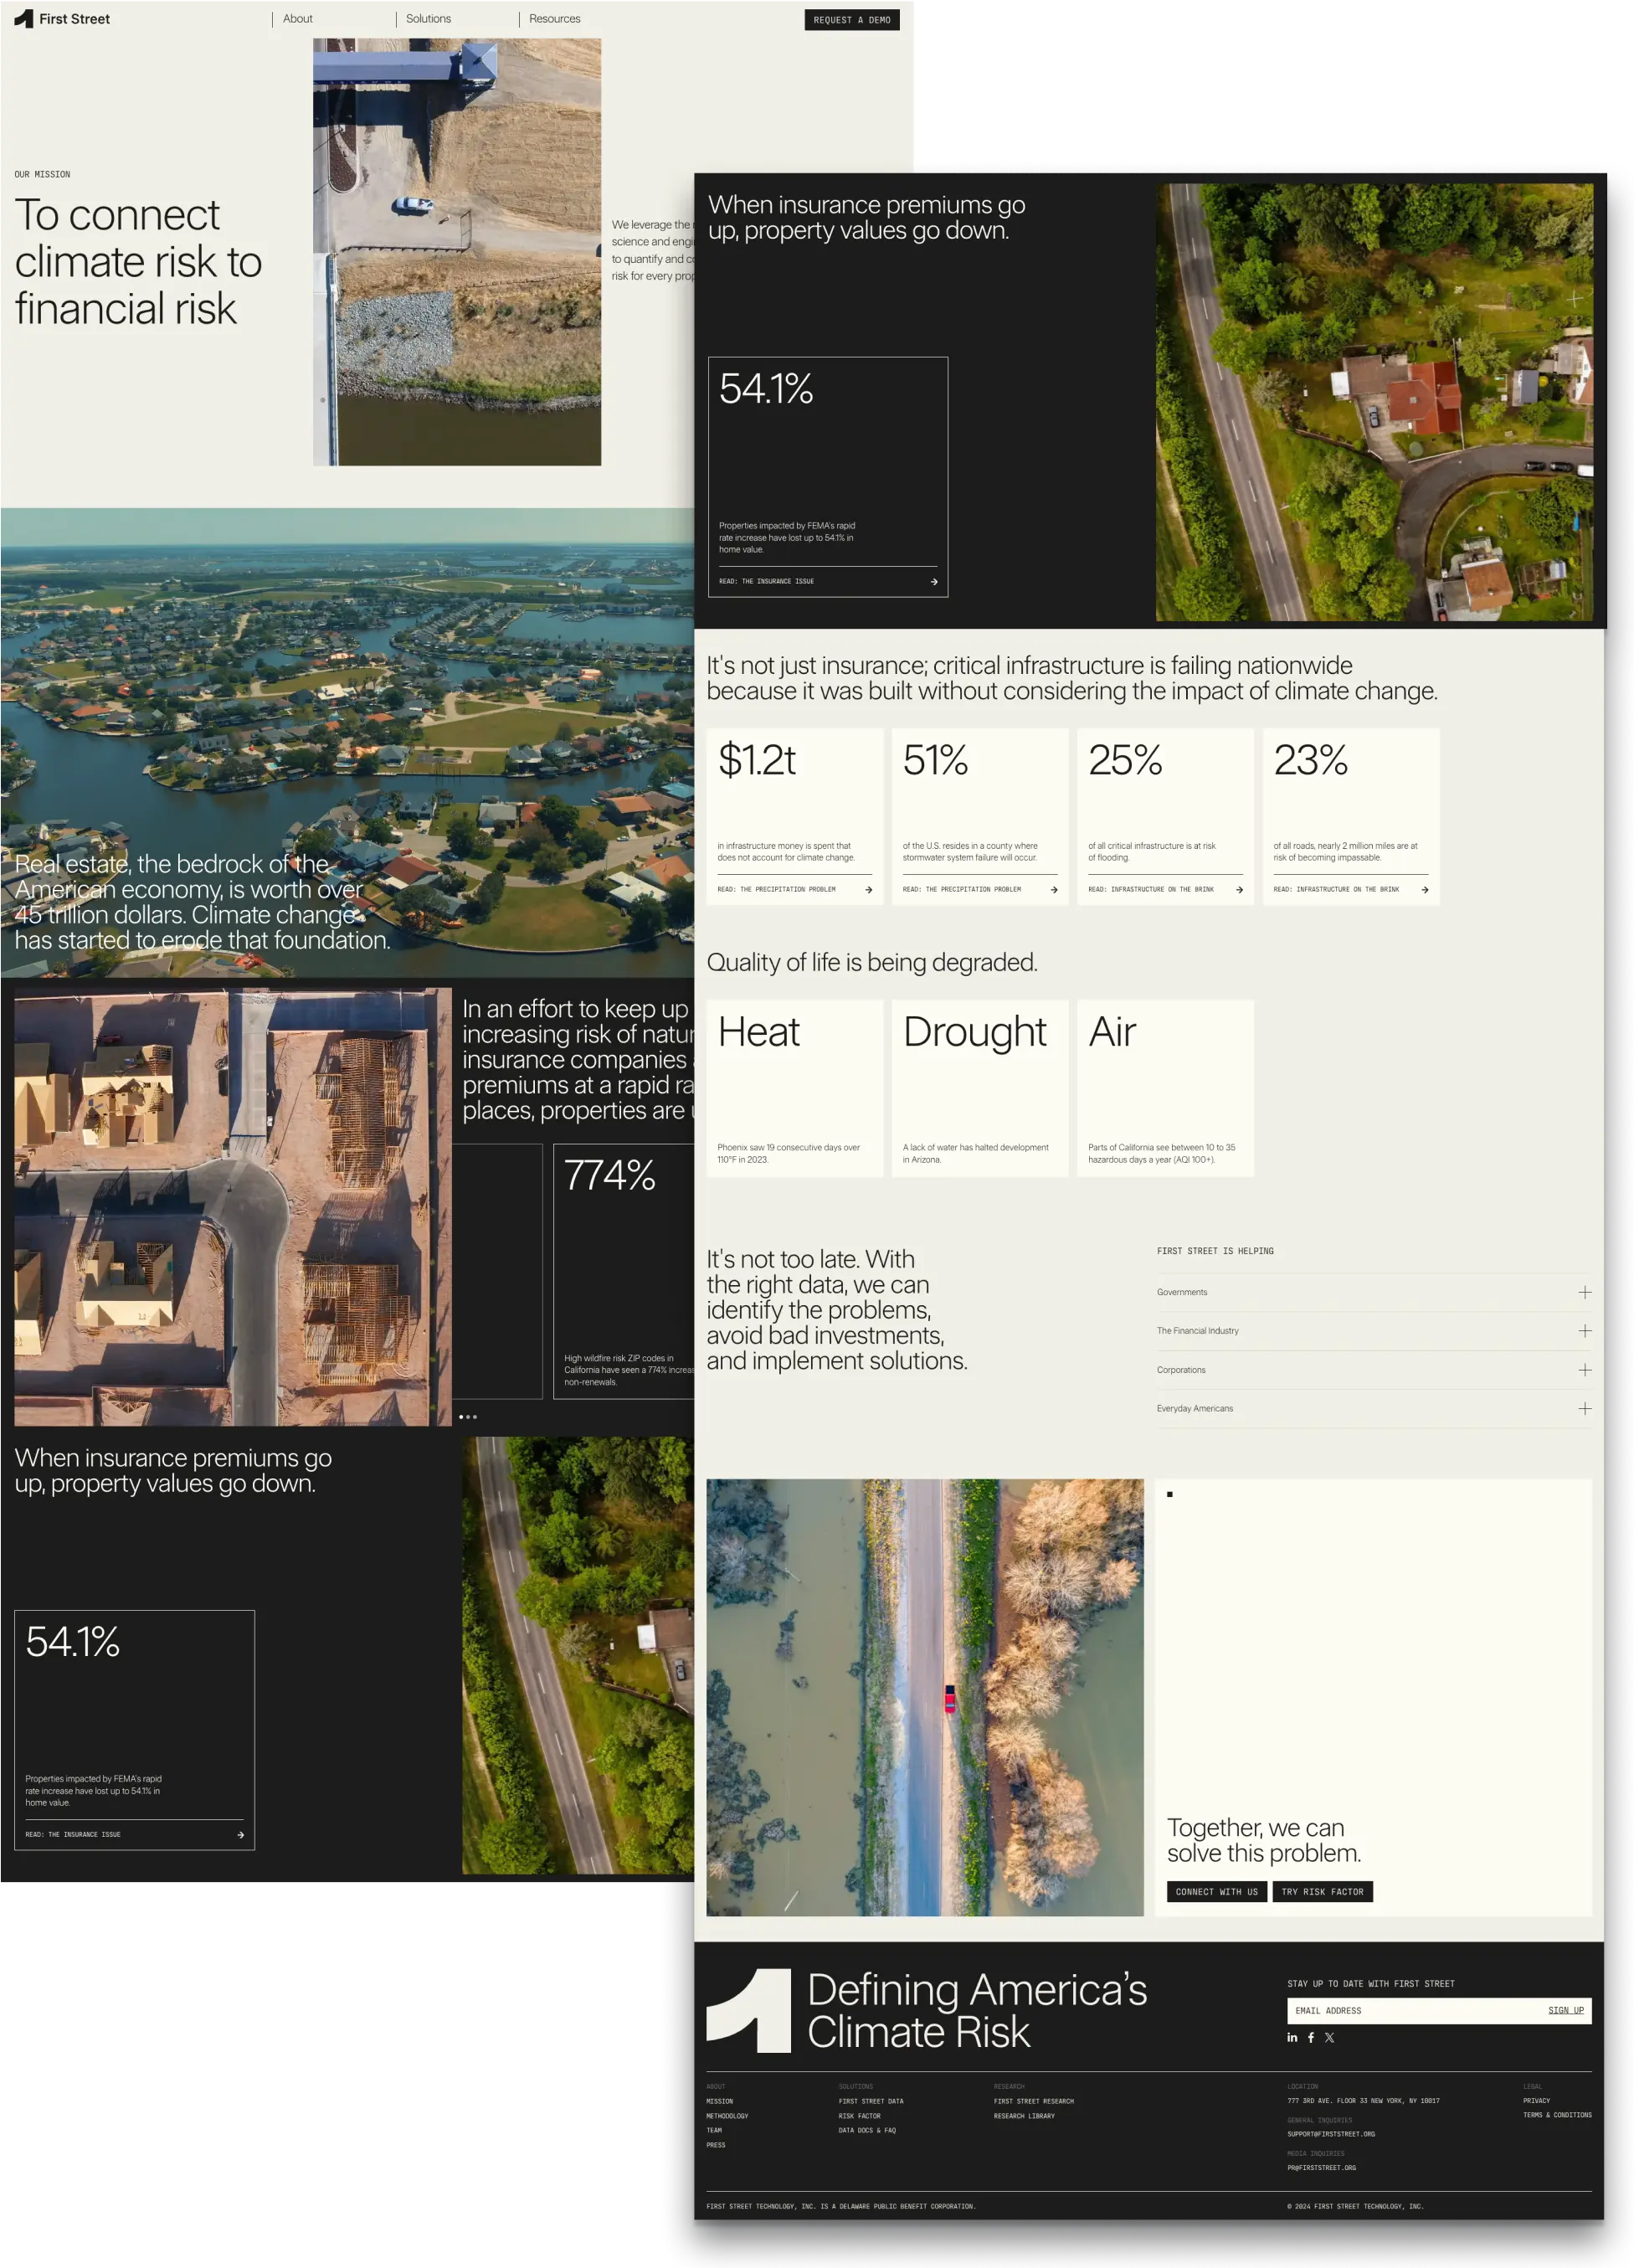Click the First Street logo in the header
The width and height of the screenshot is (1634, 2268).
coord(62,19)
